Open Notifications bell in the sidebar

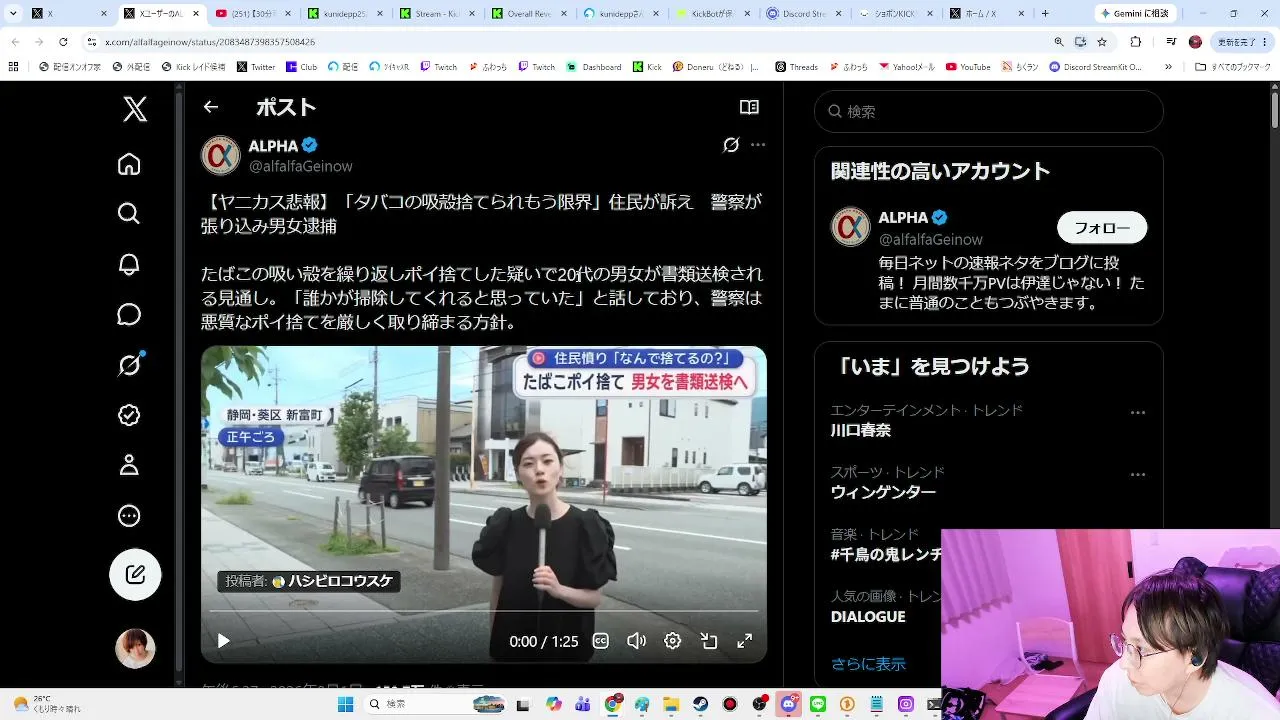(x=129, y=264)
